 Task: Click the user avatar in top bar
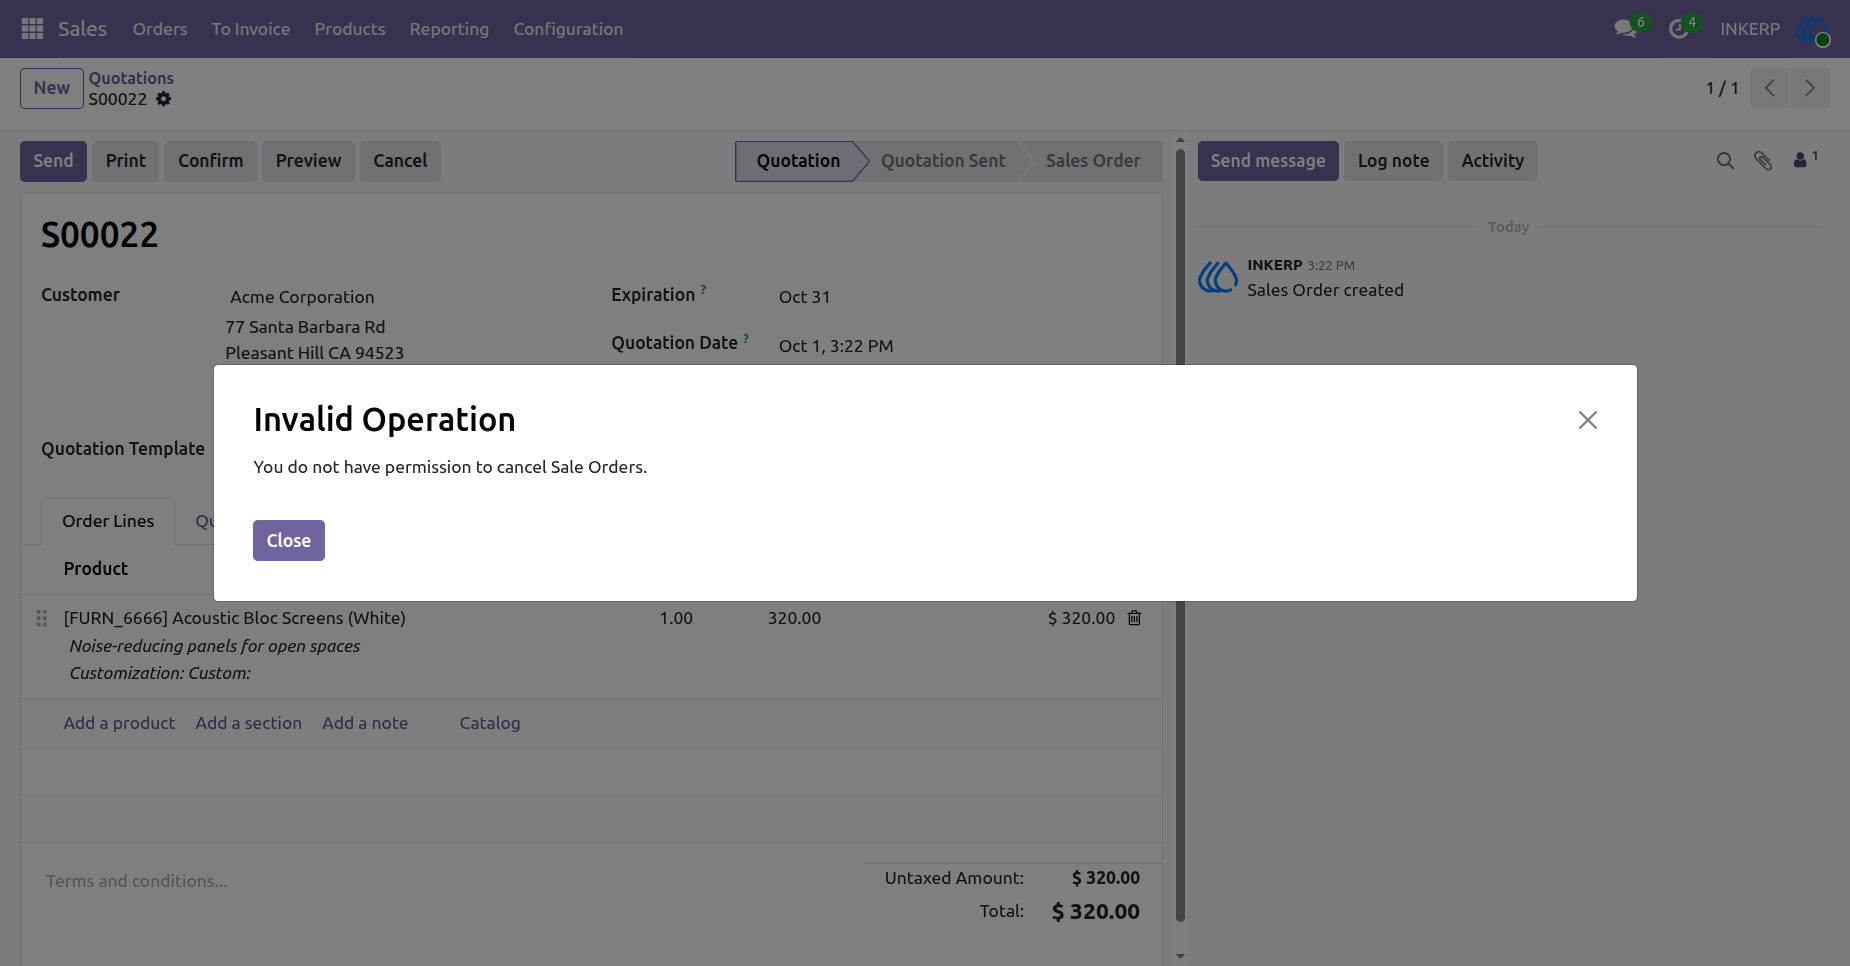click(1813, 29)
